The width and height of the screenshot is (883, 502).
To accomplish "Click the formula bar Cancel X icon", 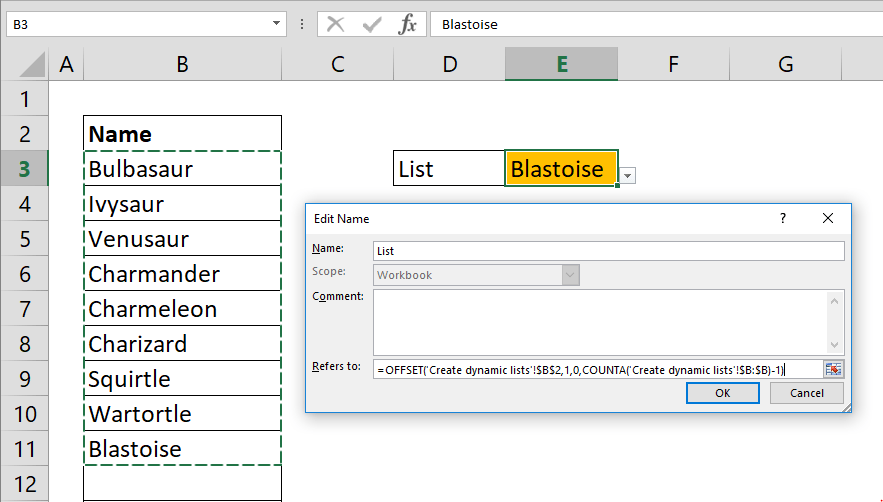I will point(336,25).
